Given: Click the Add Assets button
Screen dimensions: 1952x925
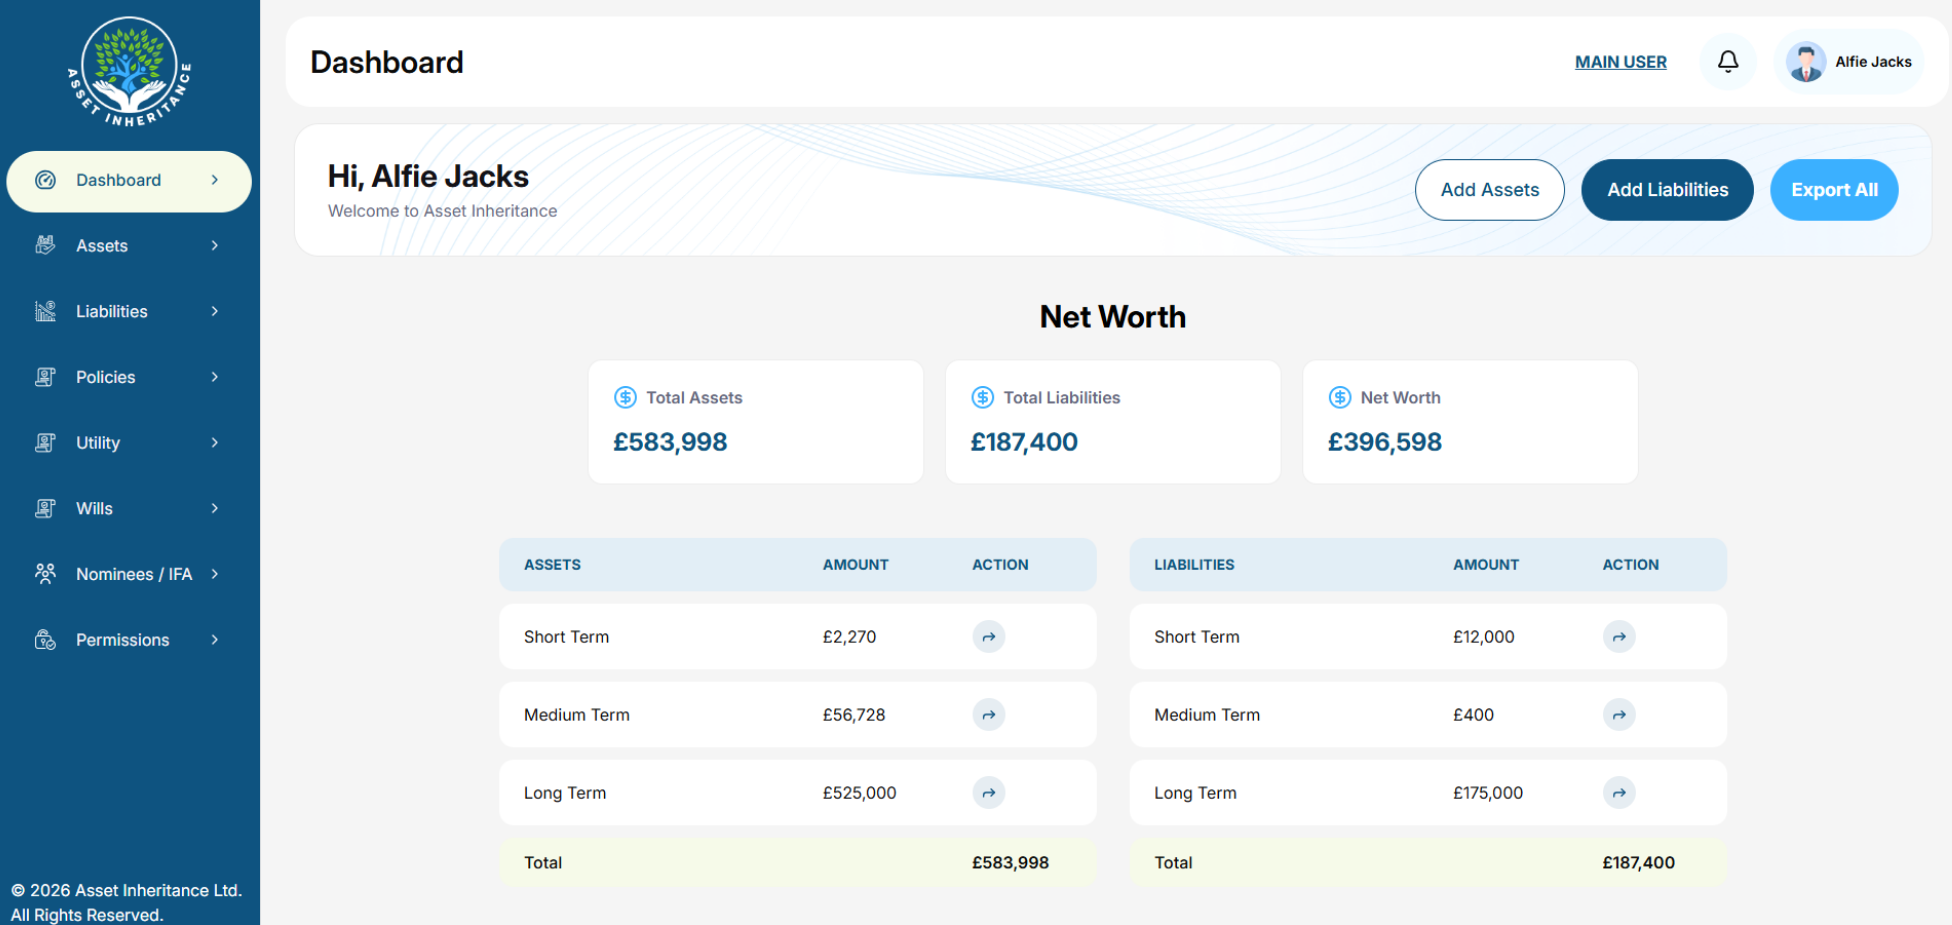Looking at the screenshot, I should pyautogui.click(x=1489, y=190).
